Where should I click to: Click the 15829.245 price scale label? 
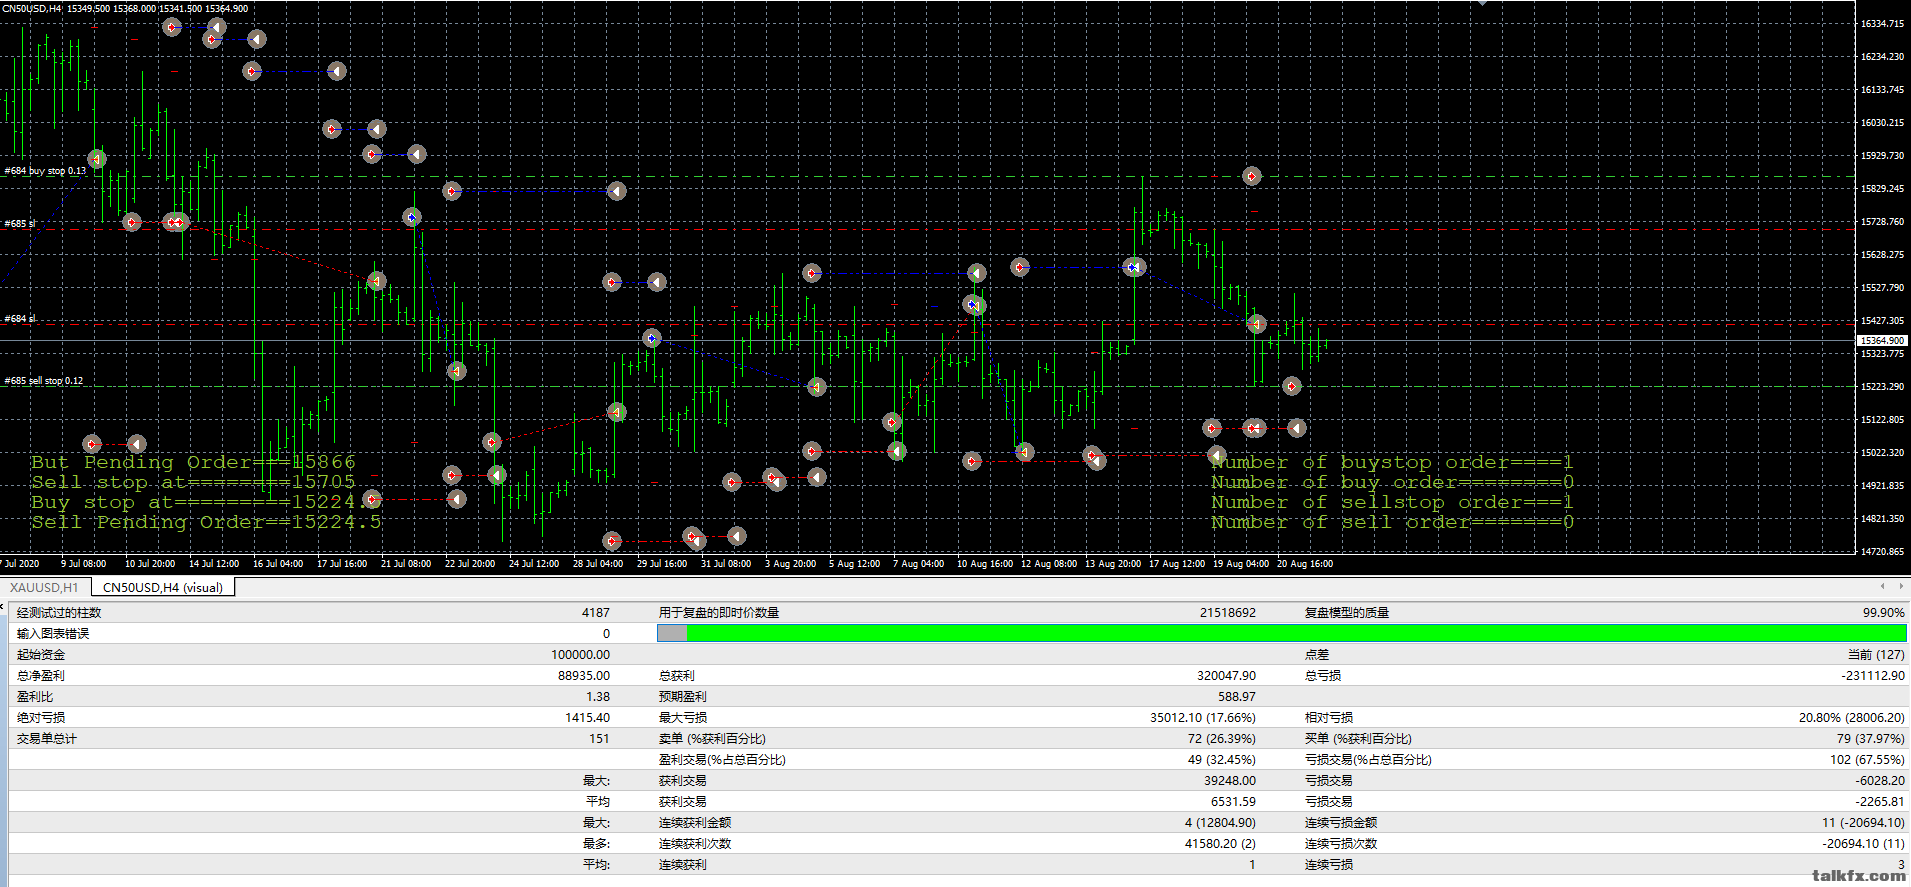tap(1882, 188)
